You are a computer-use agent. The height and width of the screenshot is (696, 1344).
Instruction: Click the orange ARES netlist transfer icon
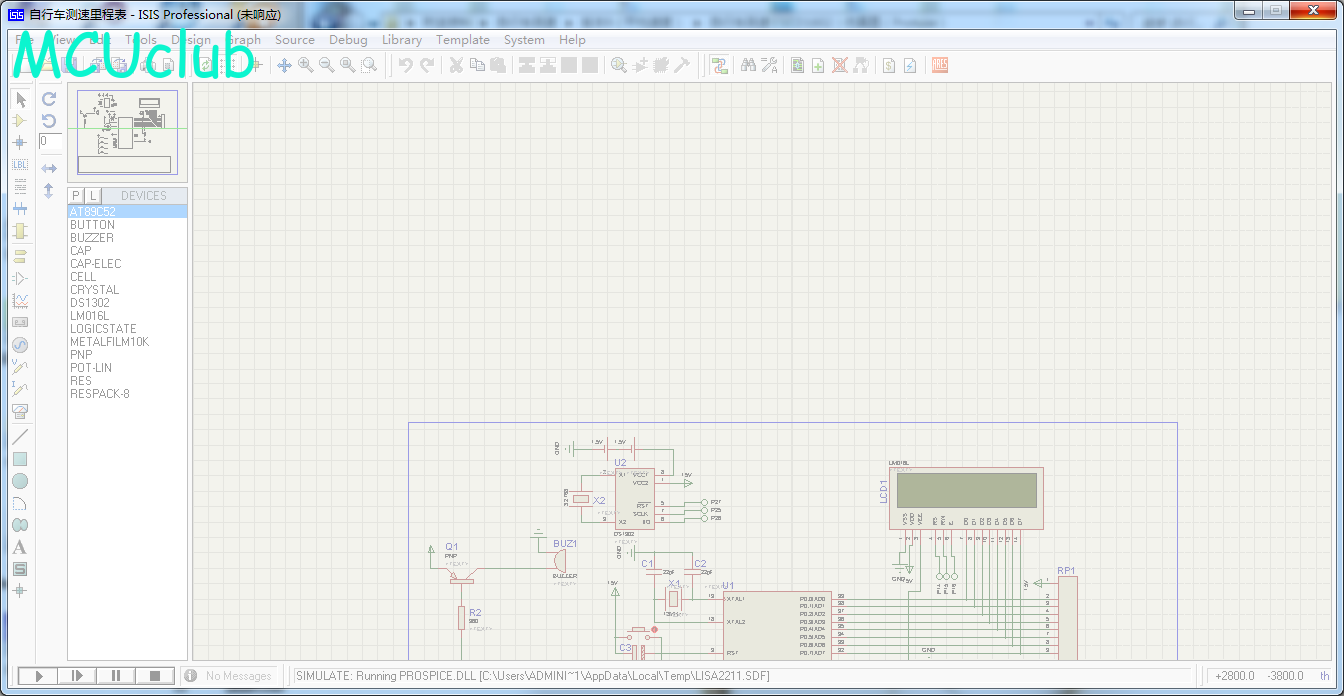click(939, 65)
